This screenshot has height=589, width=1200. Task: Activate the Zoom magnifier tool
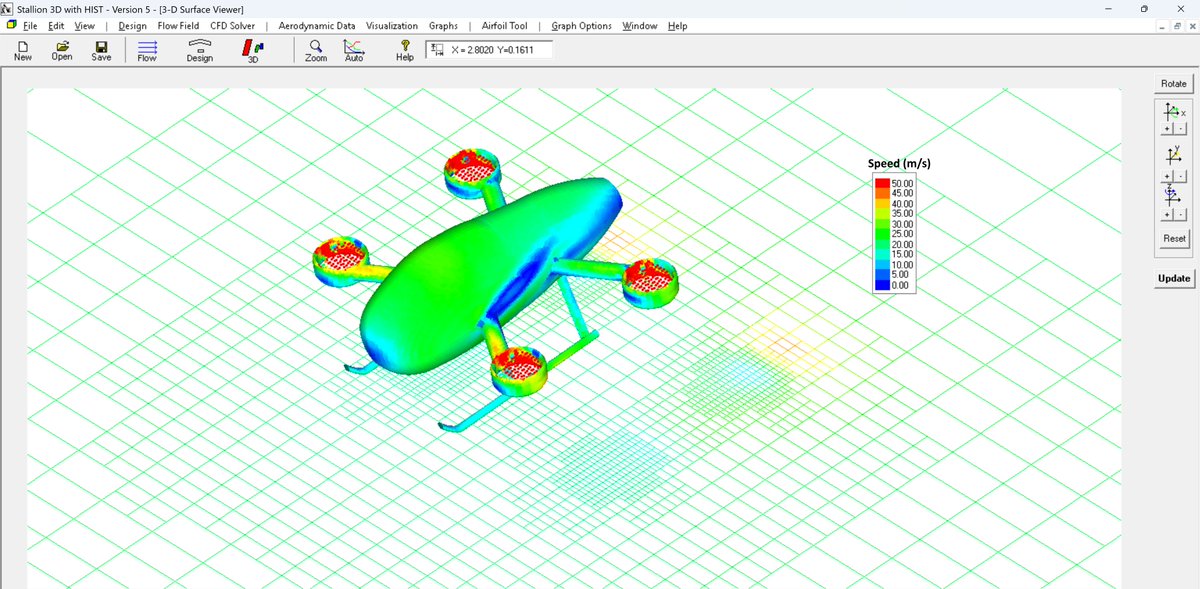(316, 51)
